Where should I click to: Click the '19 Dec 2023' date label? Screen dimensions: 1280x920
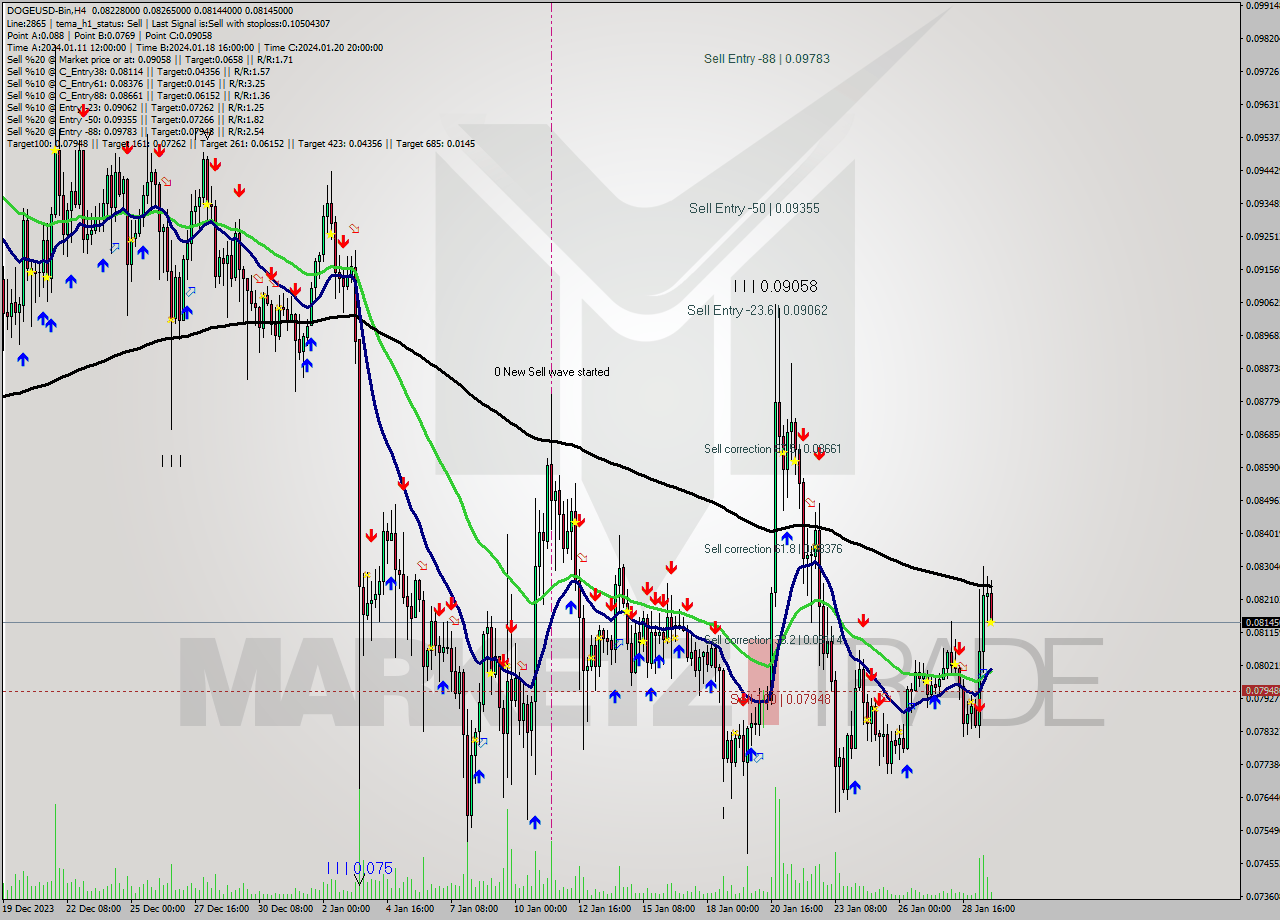click(x=29, y=909)
